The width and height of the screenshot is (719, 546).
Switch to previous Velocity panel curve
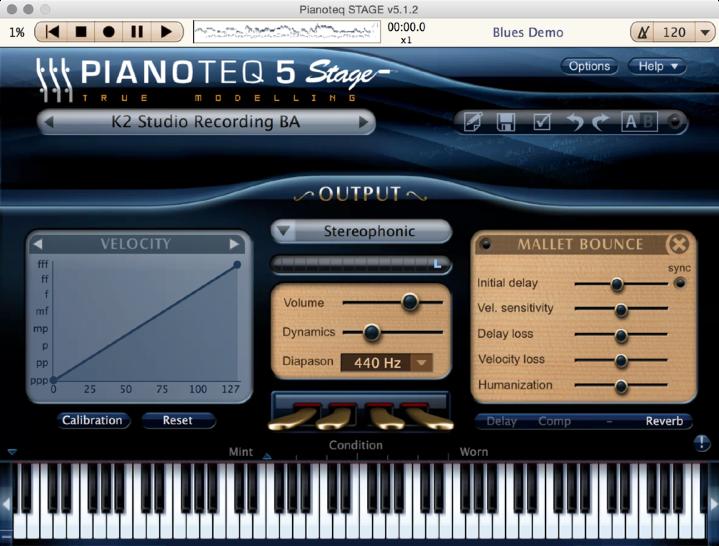(38, 244)
